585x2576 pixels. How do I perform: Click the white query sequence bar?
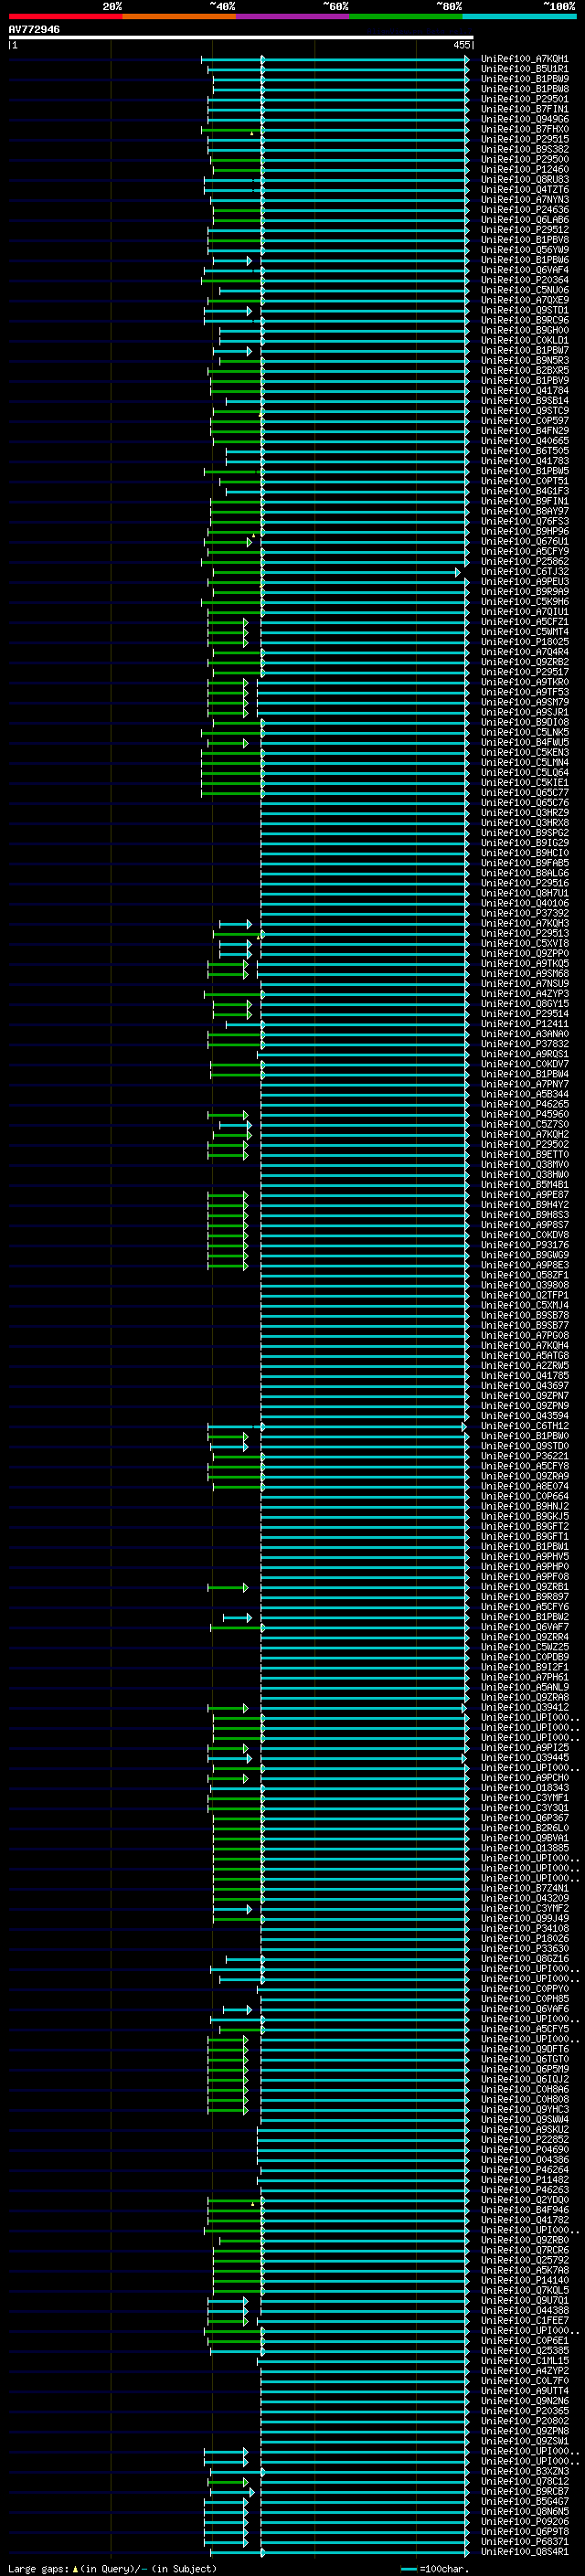click(x=241, y=37)
